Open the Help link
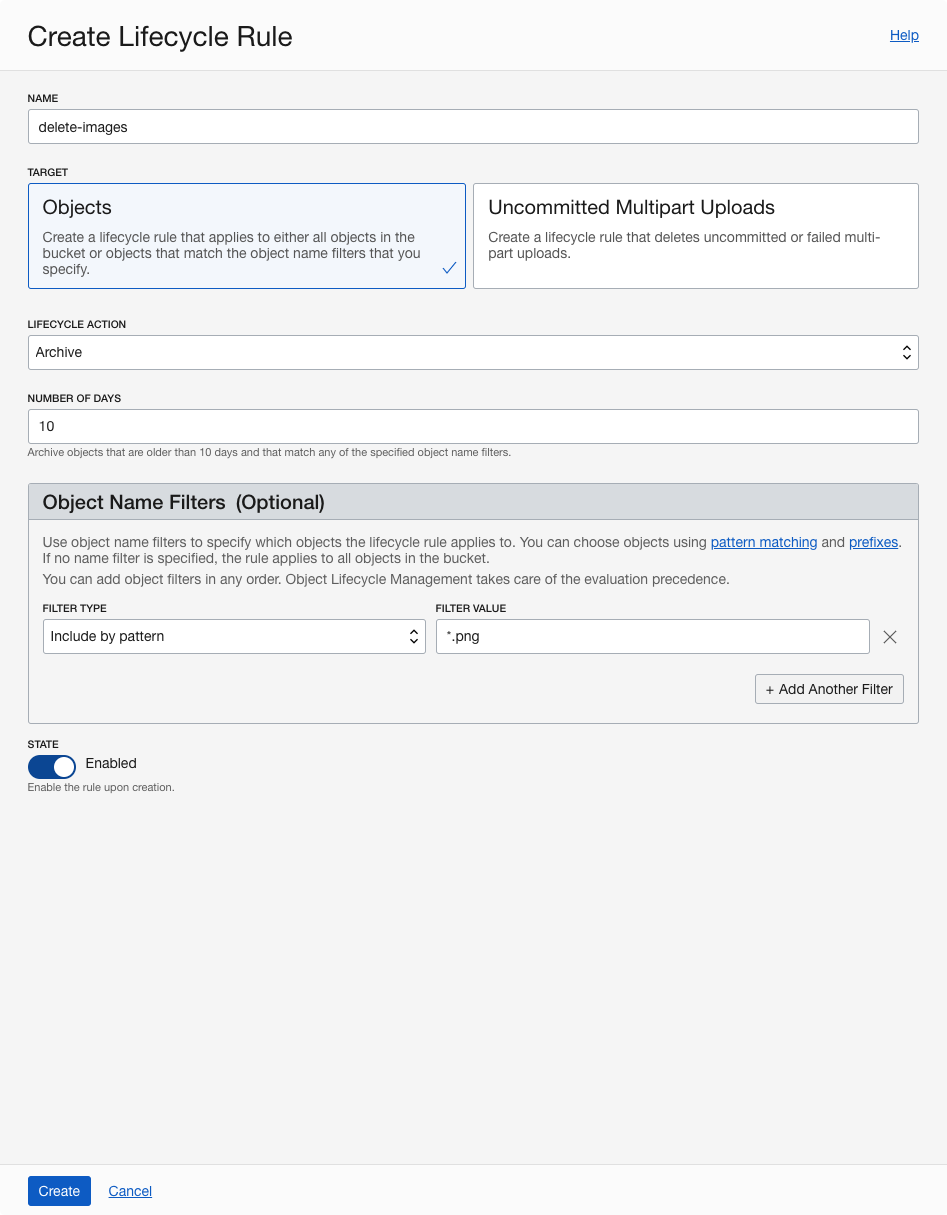947x1215 pixels. click(904, 35)
